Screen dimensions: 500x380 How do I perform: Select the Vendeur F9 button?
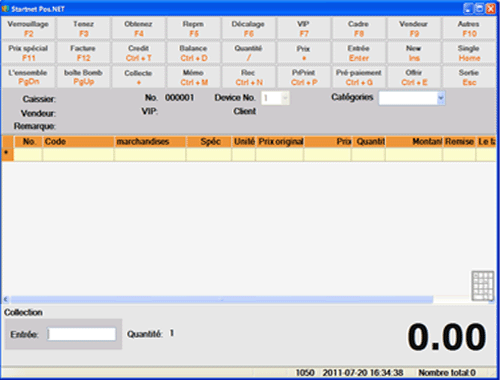[414, 28]
